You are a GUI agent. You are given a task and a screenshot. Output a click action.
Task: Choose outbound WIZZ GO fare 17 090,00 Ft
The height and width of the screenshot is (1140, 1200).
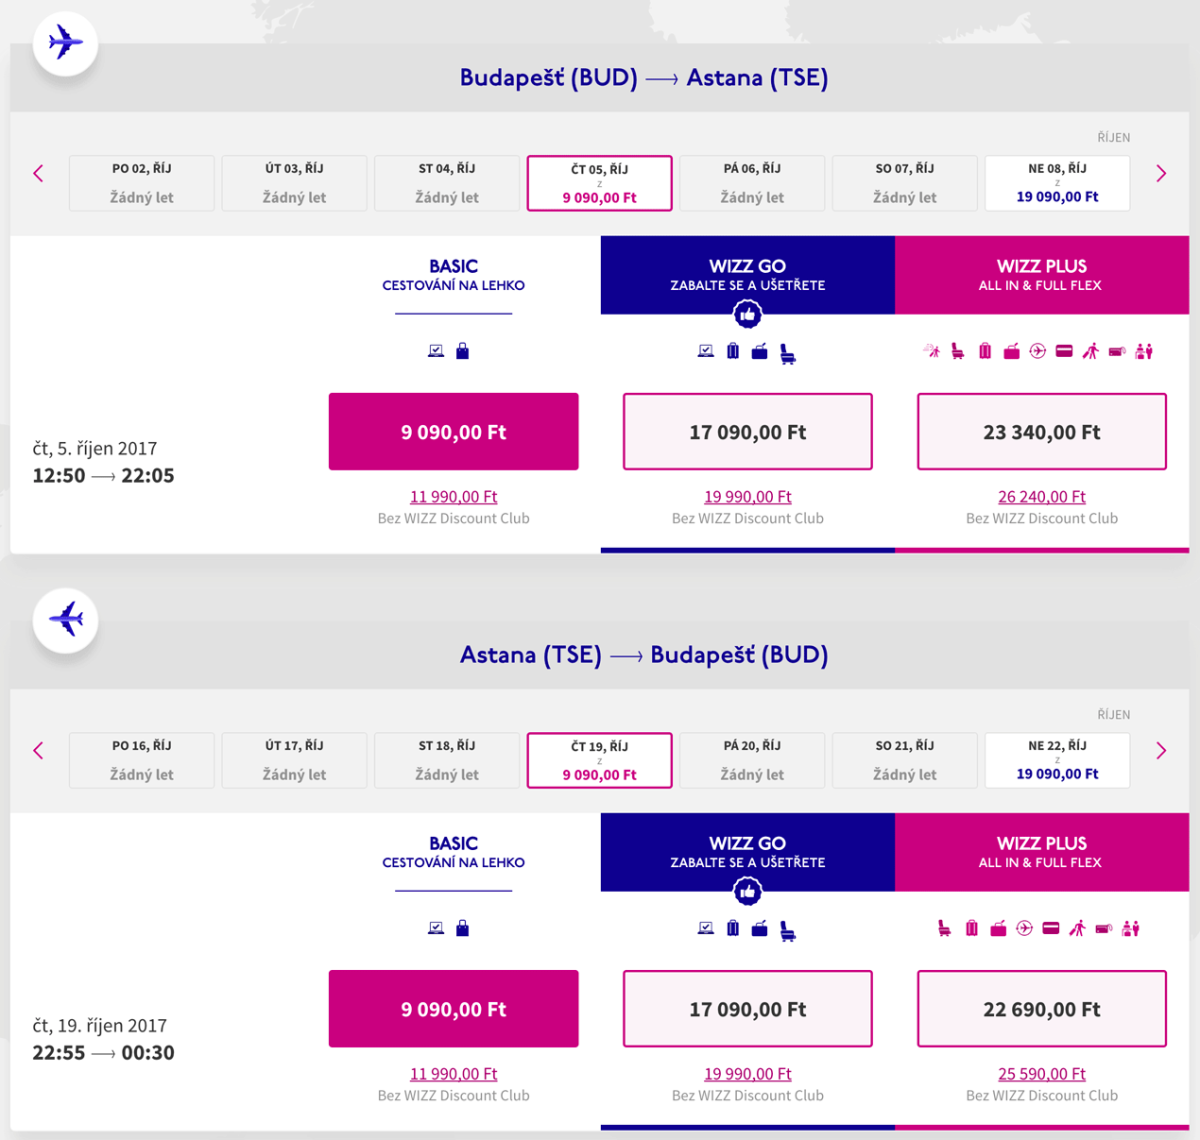pyautogui.click(x=747, y=432)
